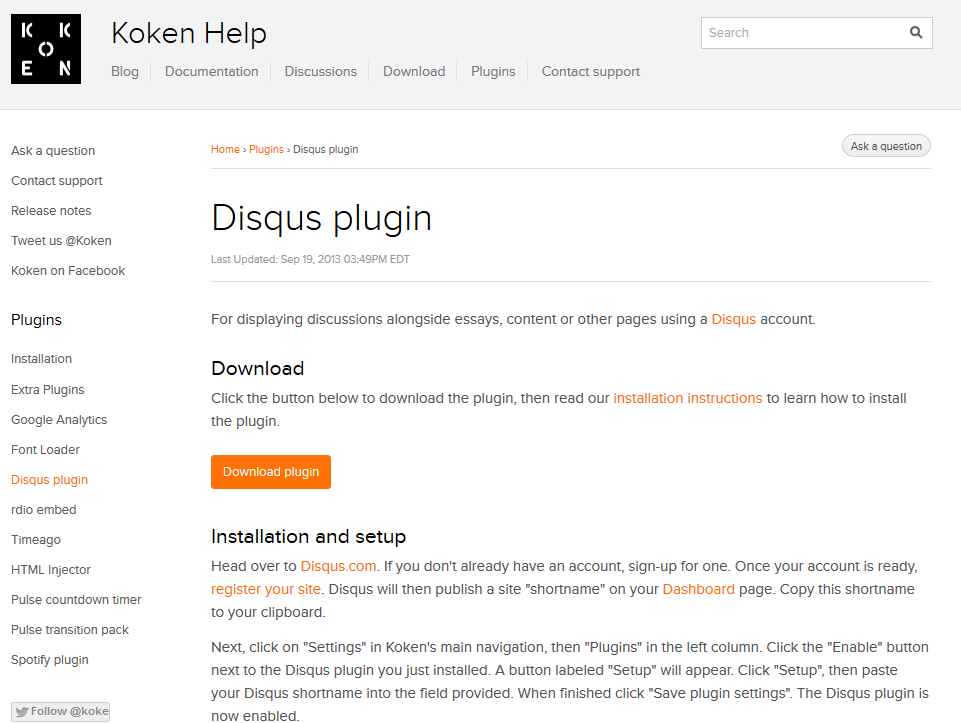Image resolution: width=961 pixels, height=723 pixels.
Task: Click Contact support in the sidebar
Action: (x=57, y=181)
